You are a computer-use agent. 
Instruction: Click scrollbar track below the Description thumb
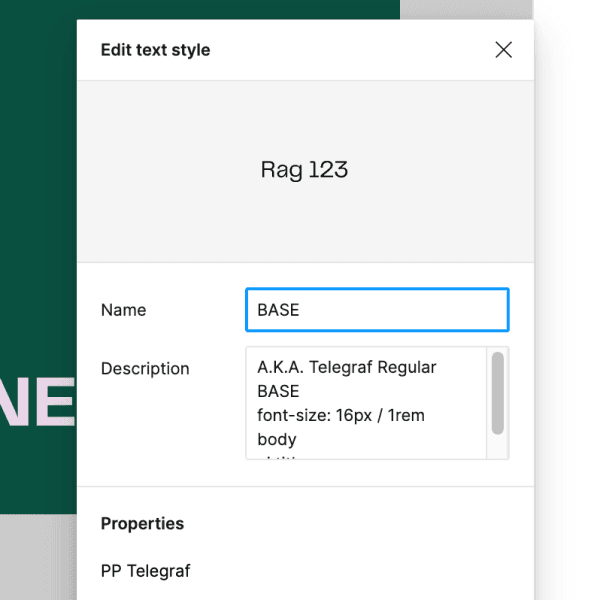click(497, 447)
